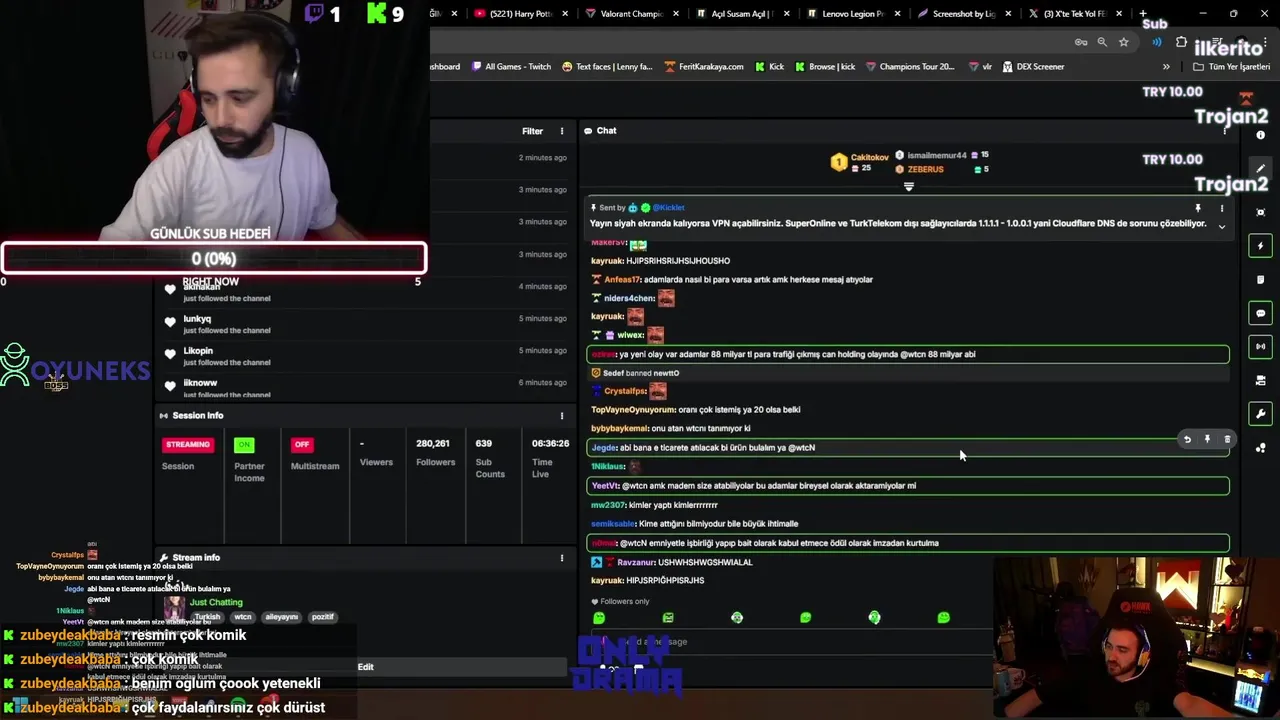The image size is (1280, 720).
Task: Open the pinned message options menu
Action: point(1221,208)
